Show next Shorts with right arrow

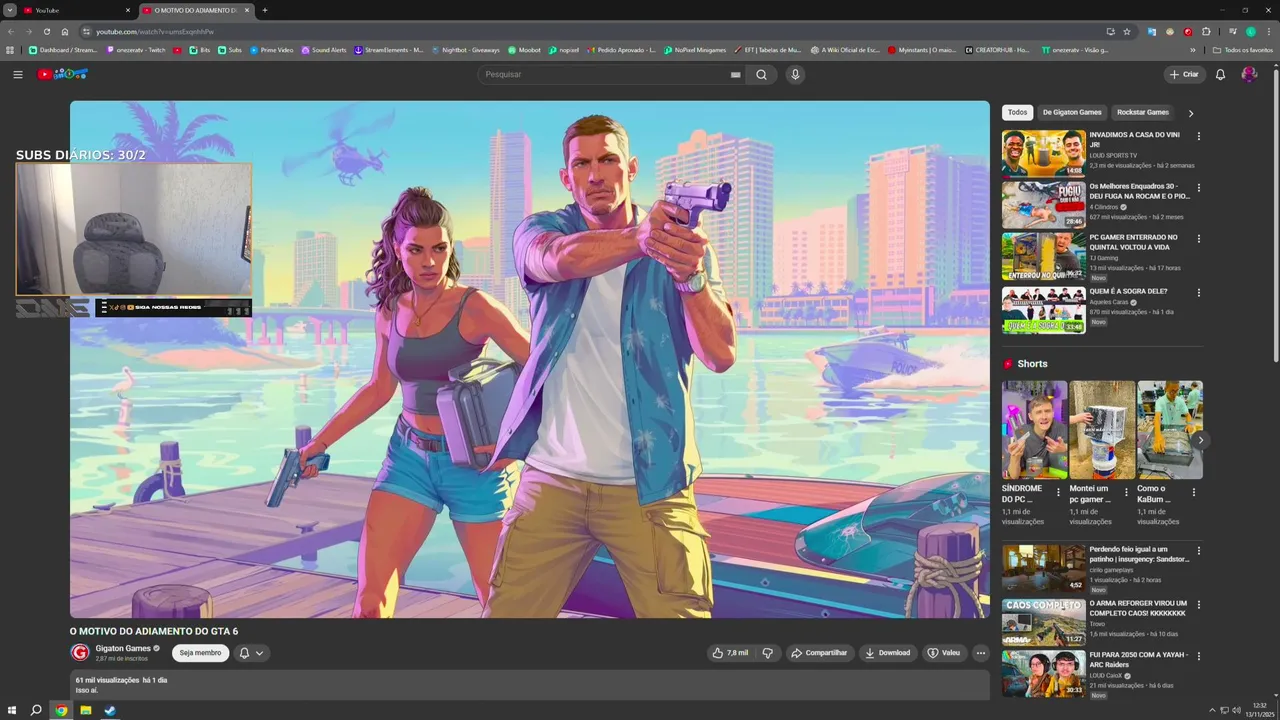point(1201,440)
